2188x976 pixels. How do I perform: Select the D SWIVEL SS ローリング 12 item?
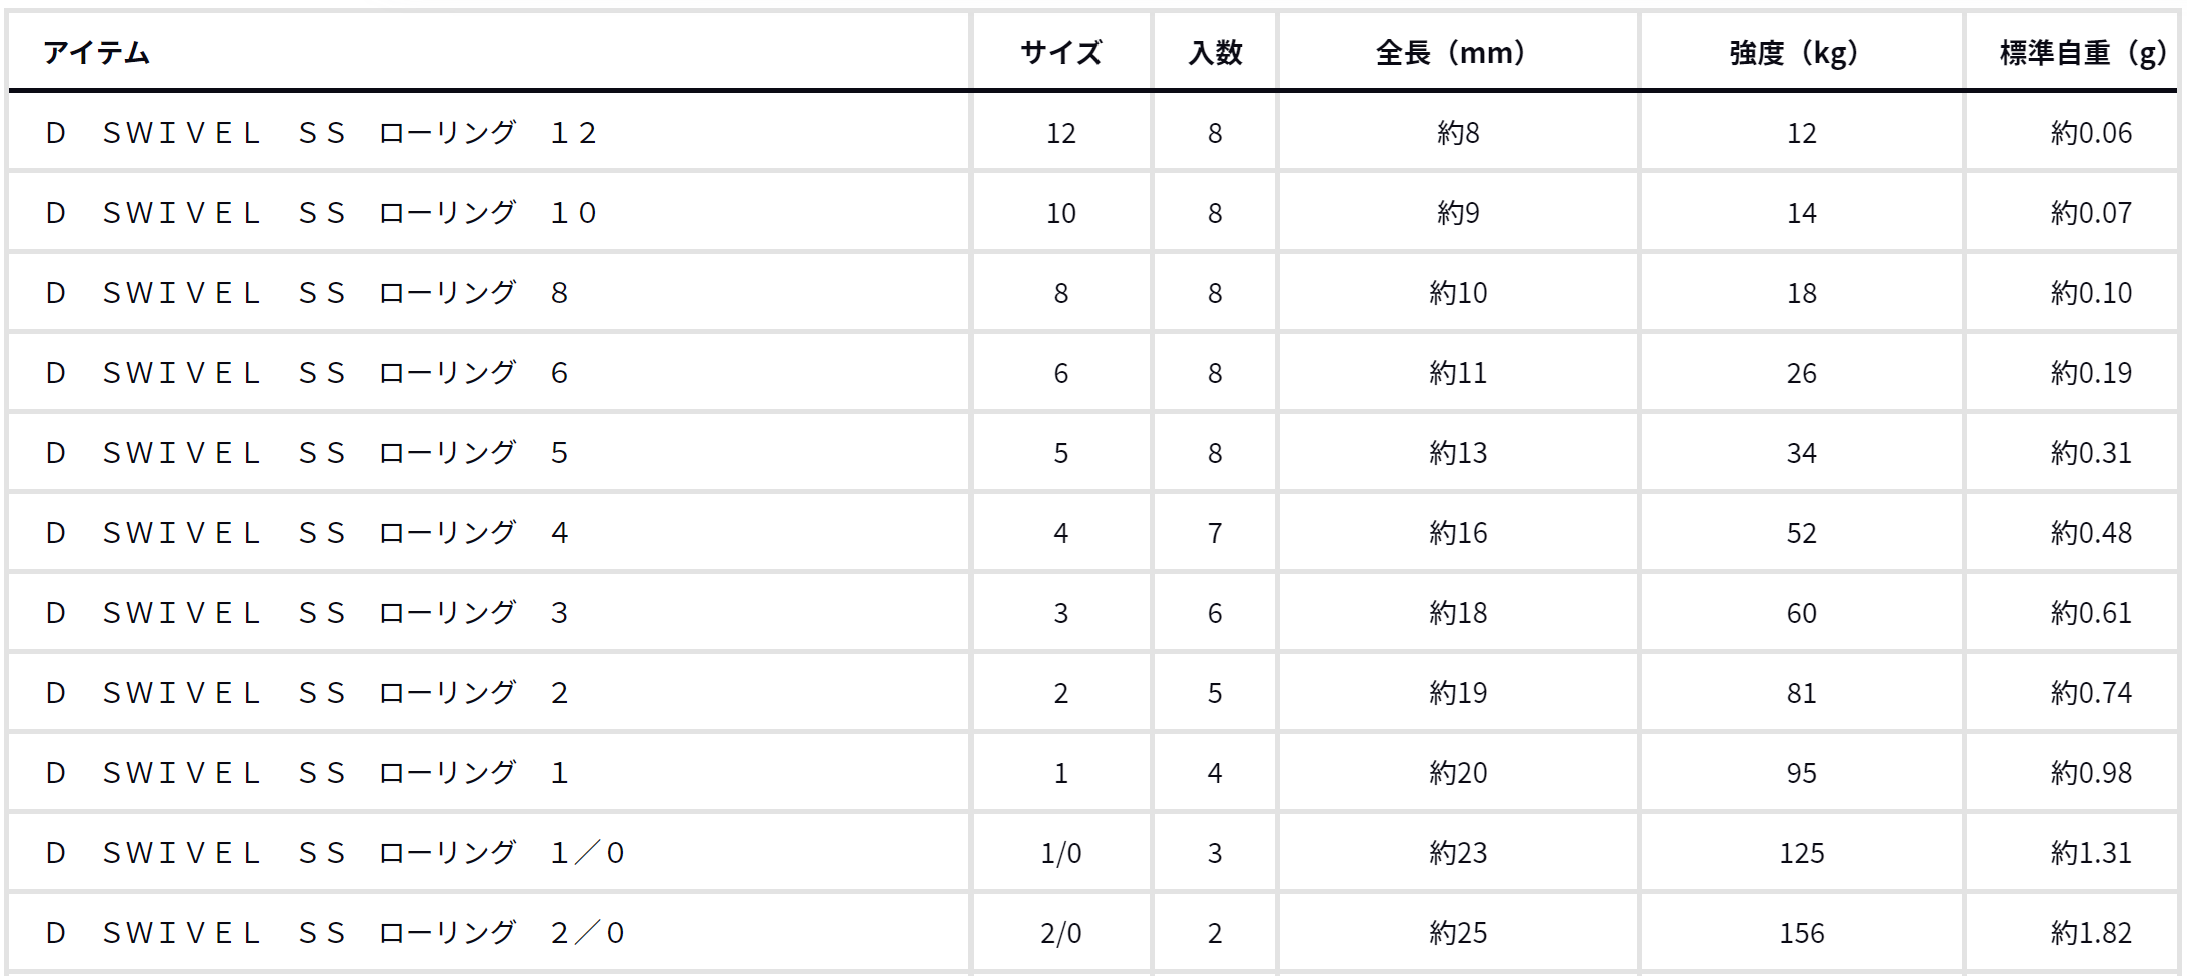pyautogui.click(x=321, y=133)
